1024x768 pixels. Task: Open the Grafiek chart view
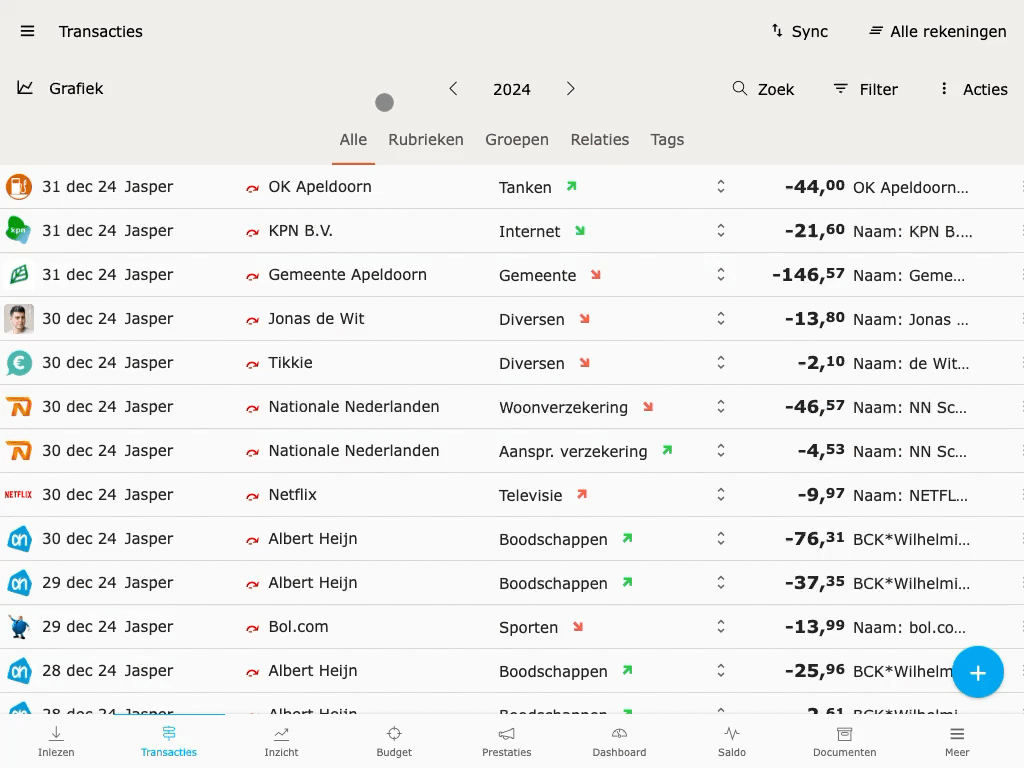[x=60, y=88]
